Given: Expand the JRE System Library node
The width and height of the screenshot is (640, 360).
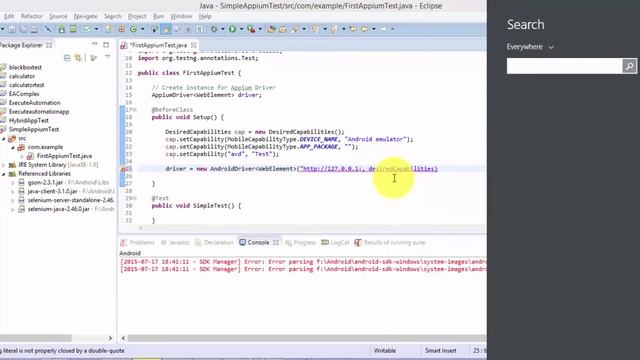Looking at the screenshot, I should pyautogui.click(x=4, y=165).
